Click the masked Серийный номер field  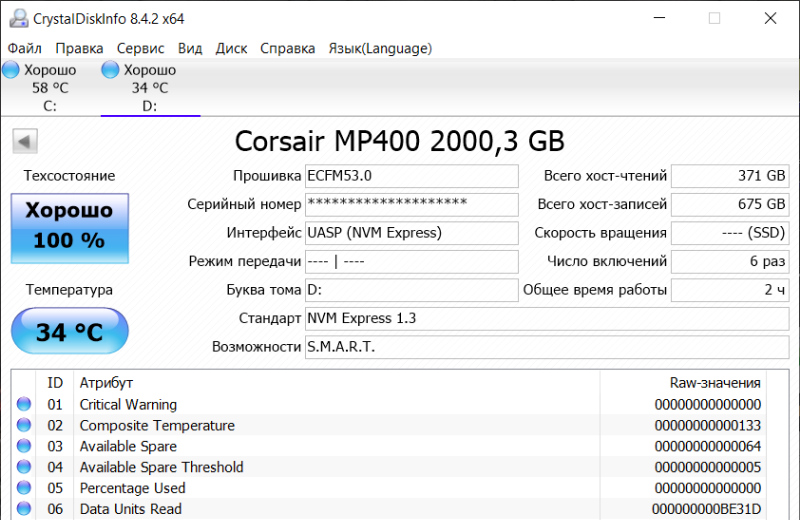click(412, 204)
